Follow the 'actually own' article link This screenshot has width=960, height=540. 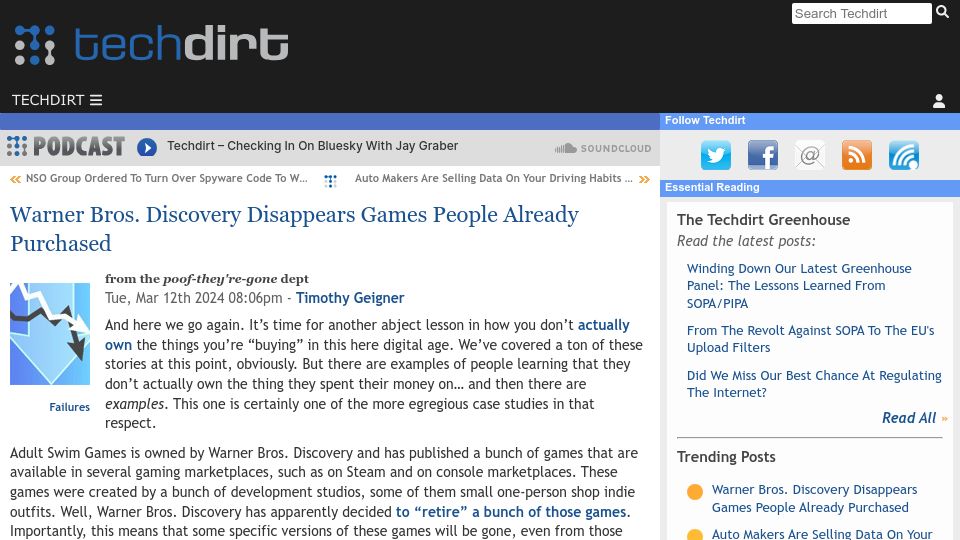(603, 325)
